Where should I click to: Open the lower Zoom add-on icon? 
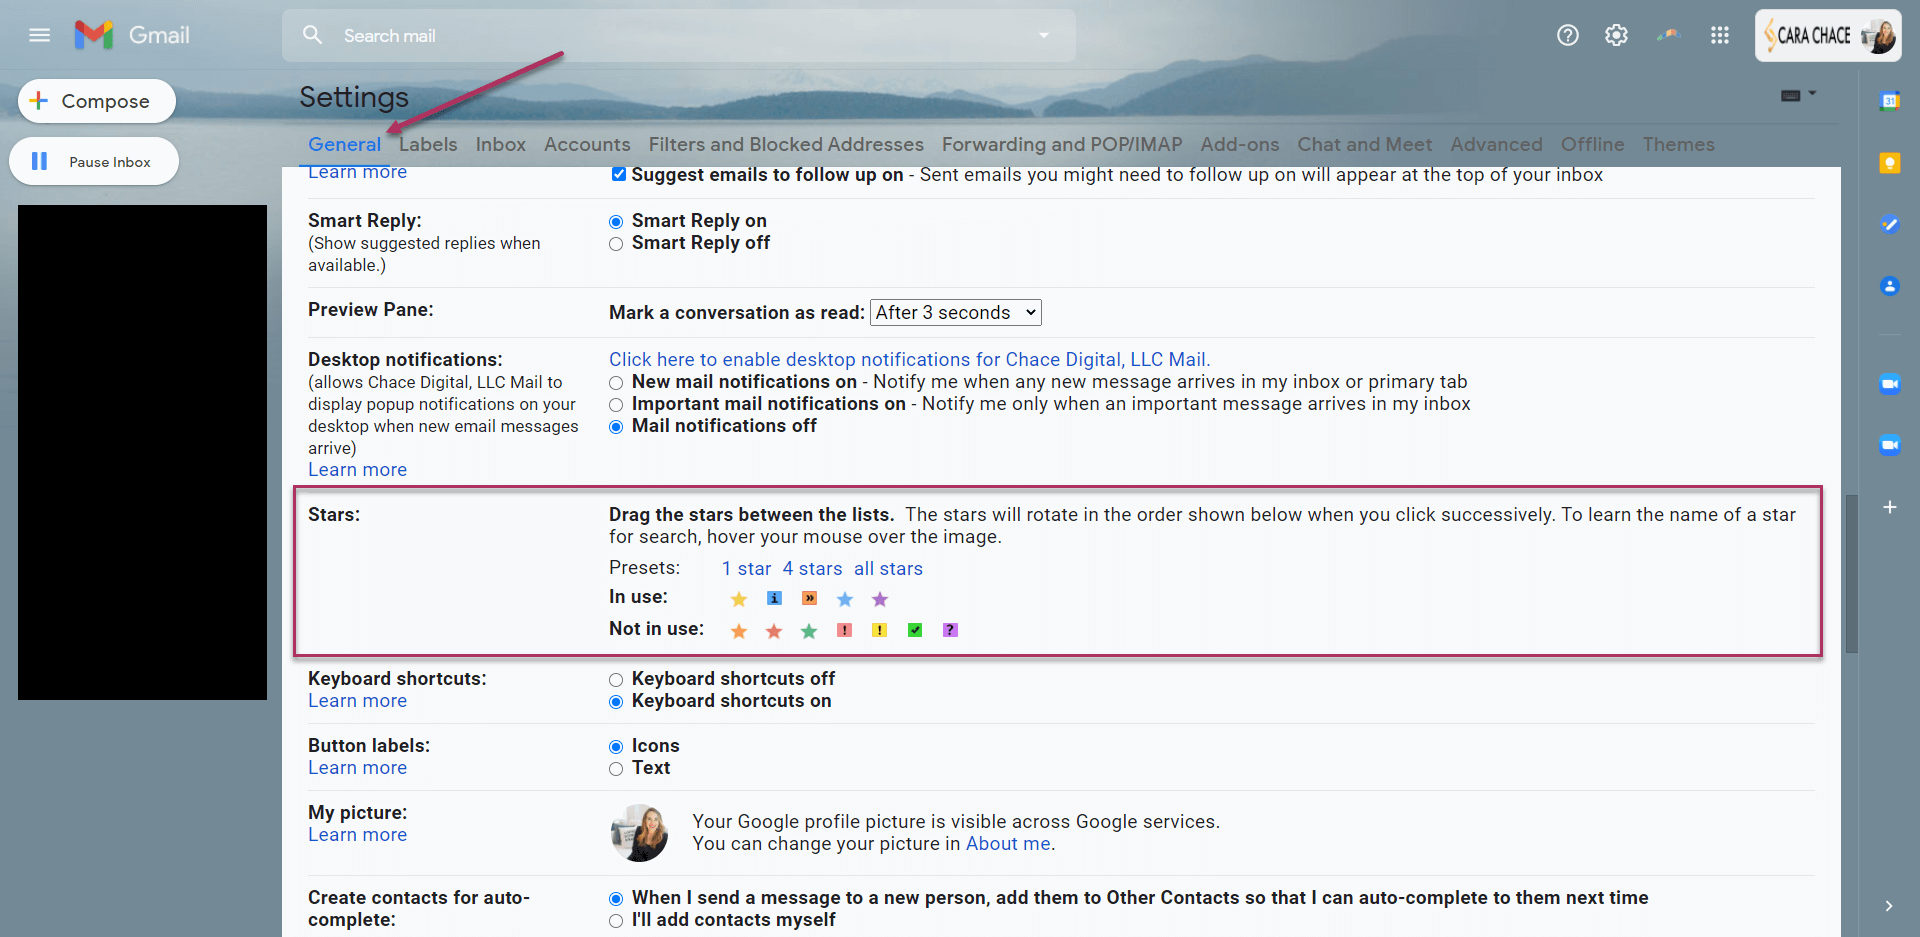[1890, 445]
